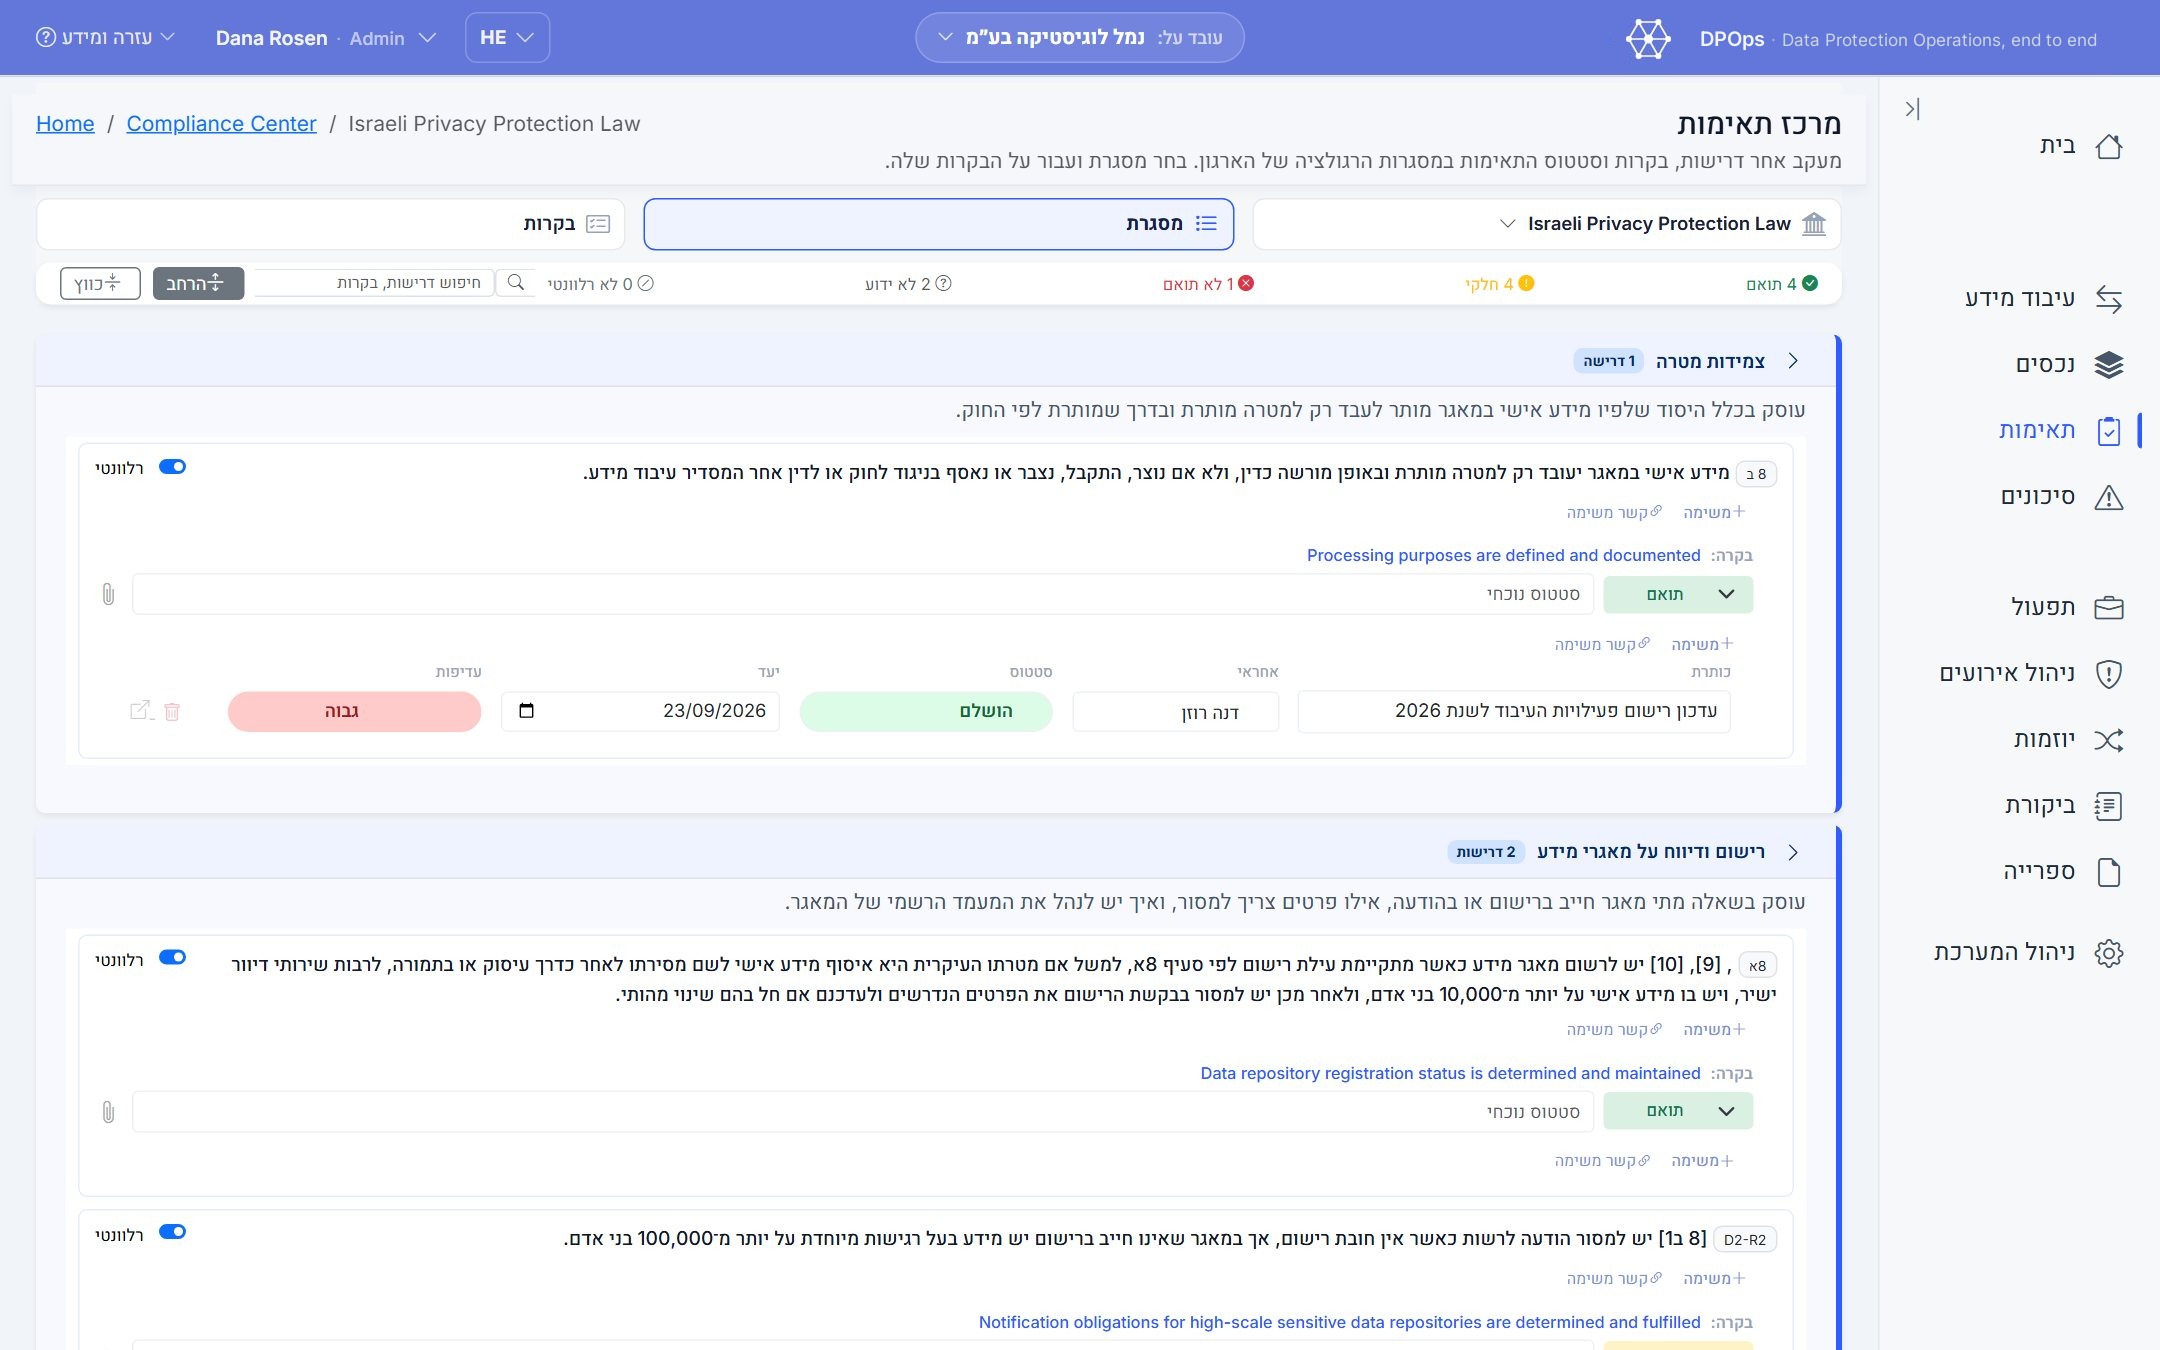
Task: Open עזרה ומידע help dropdown
Action: (105, 38)
